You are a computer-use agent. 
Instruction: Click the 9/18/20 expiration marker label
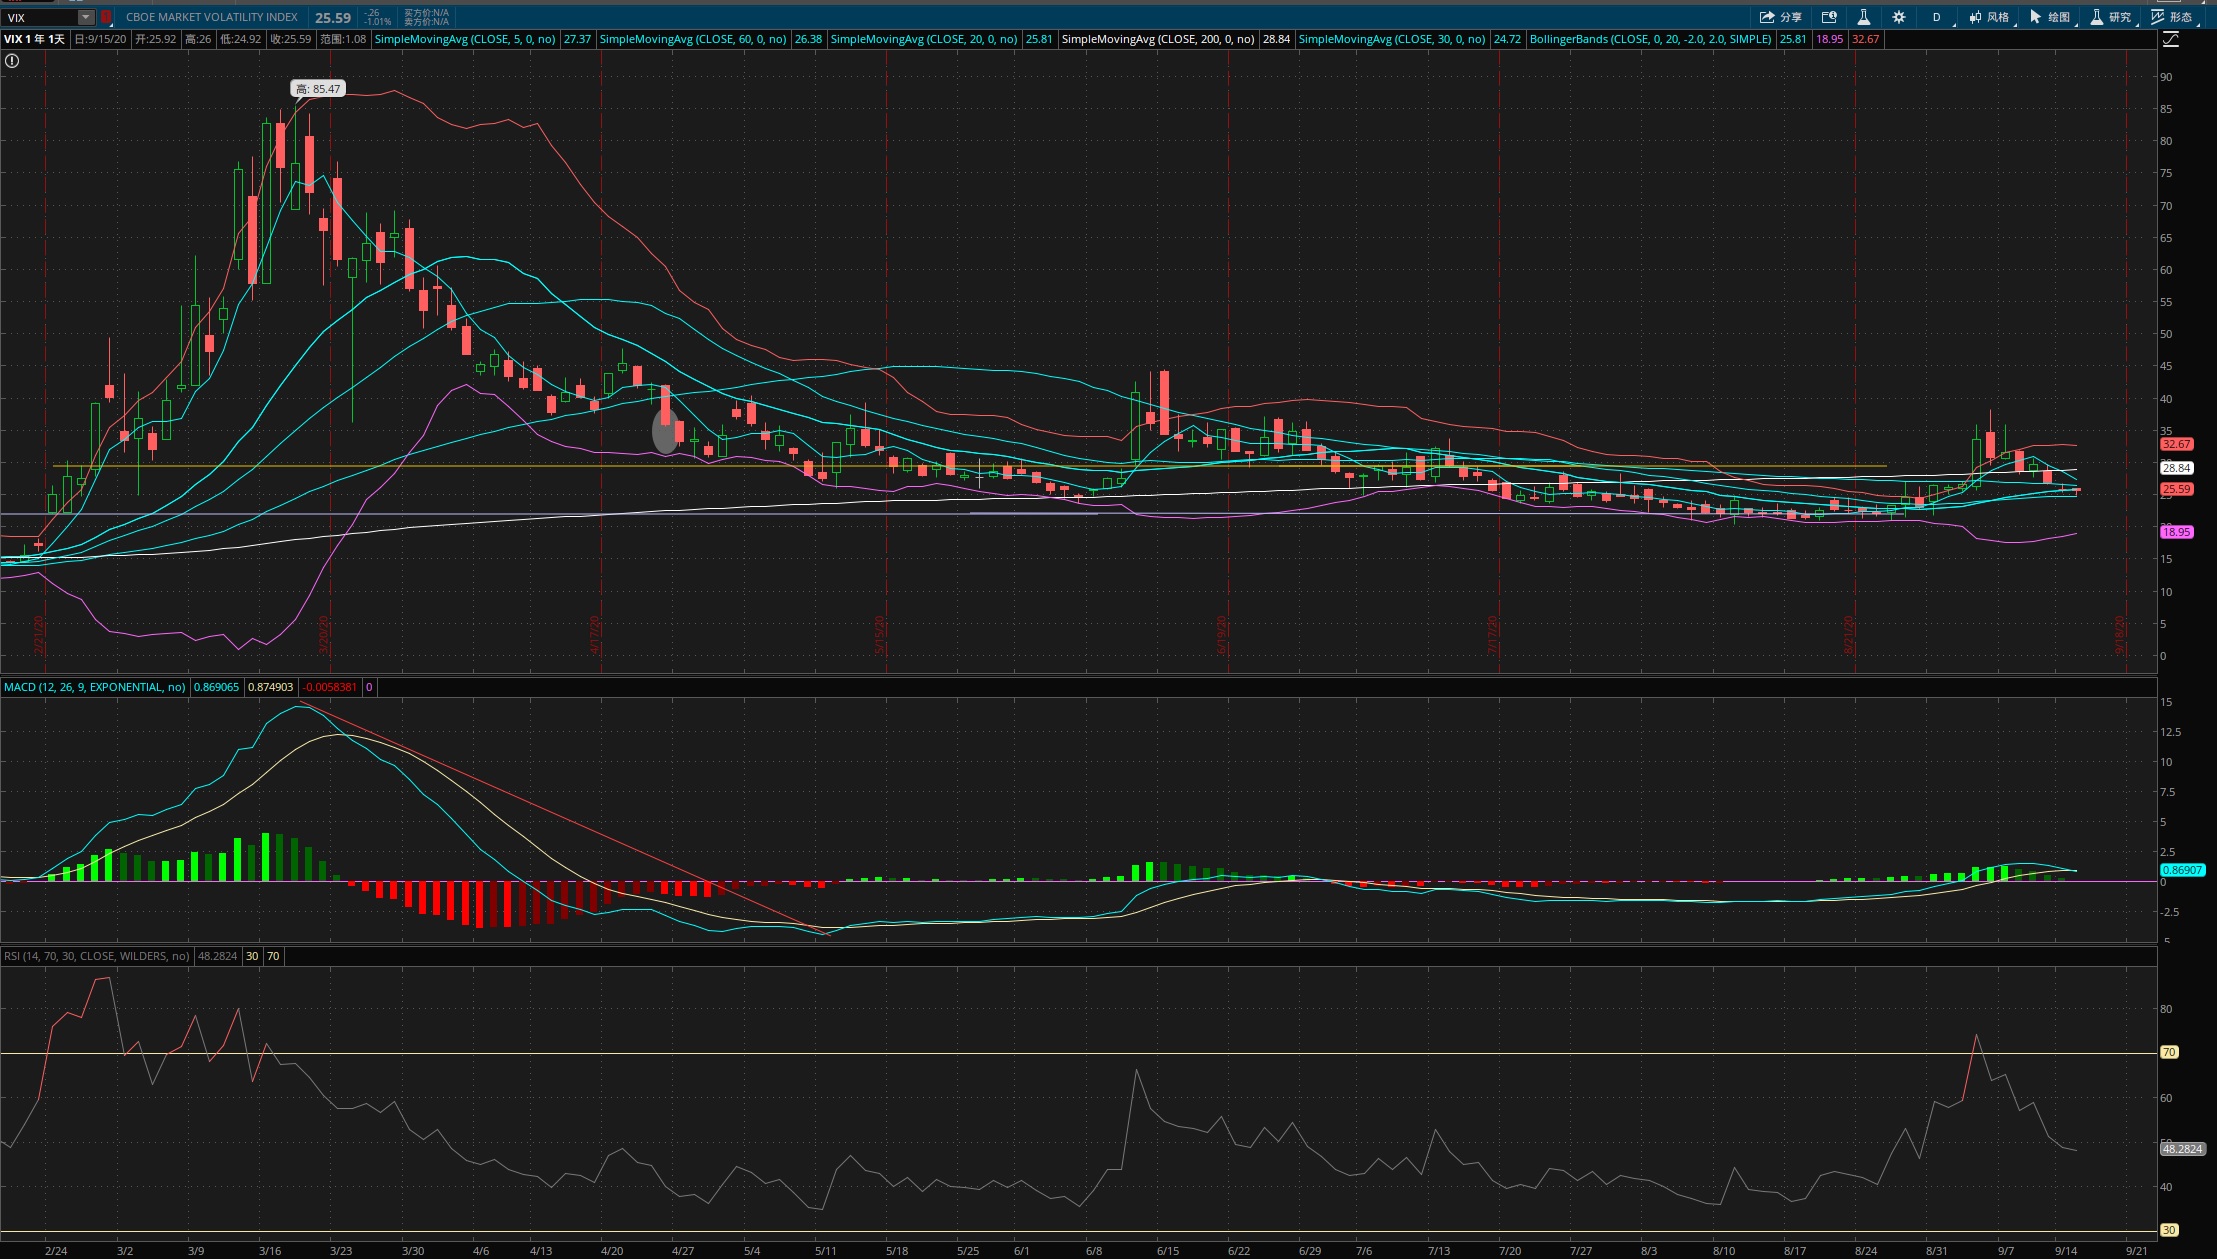pyautogui.click(x=2119, y=636)
